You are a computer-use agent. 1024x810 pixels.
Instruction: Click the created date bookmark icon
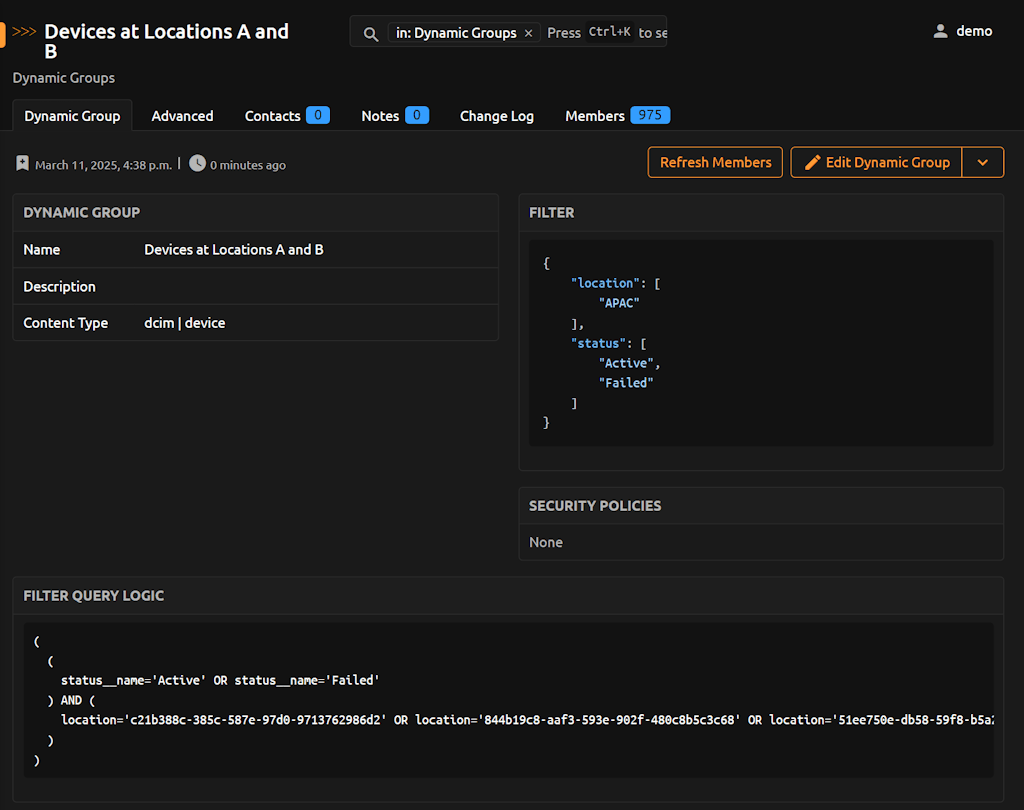[x=23, y=164]
